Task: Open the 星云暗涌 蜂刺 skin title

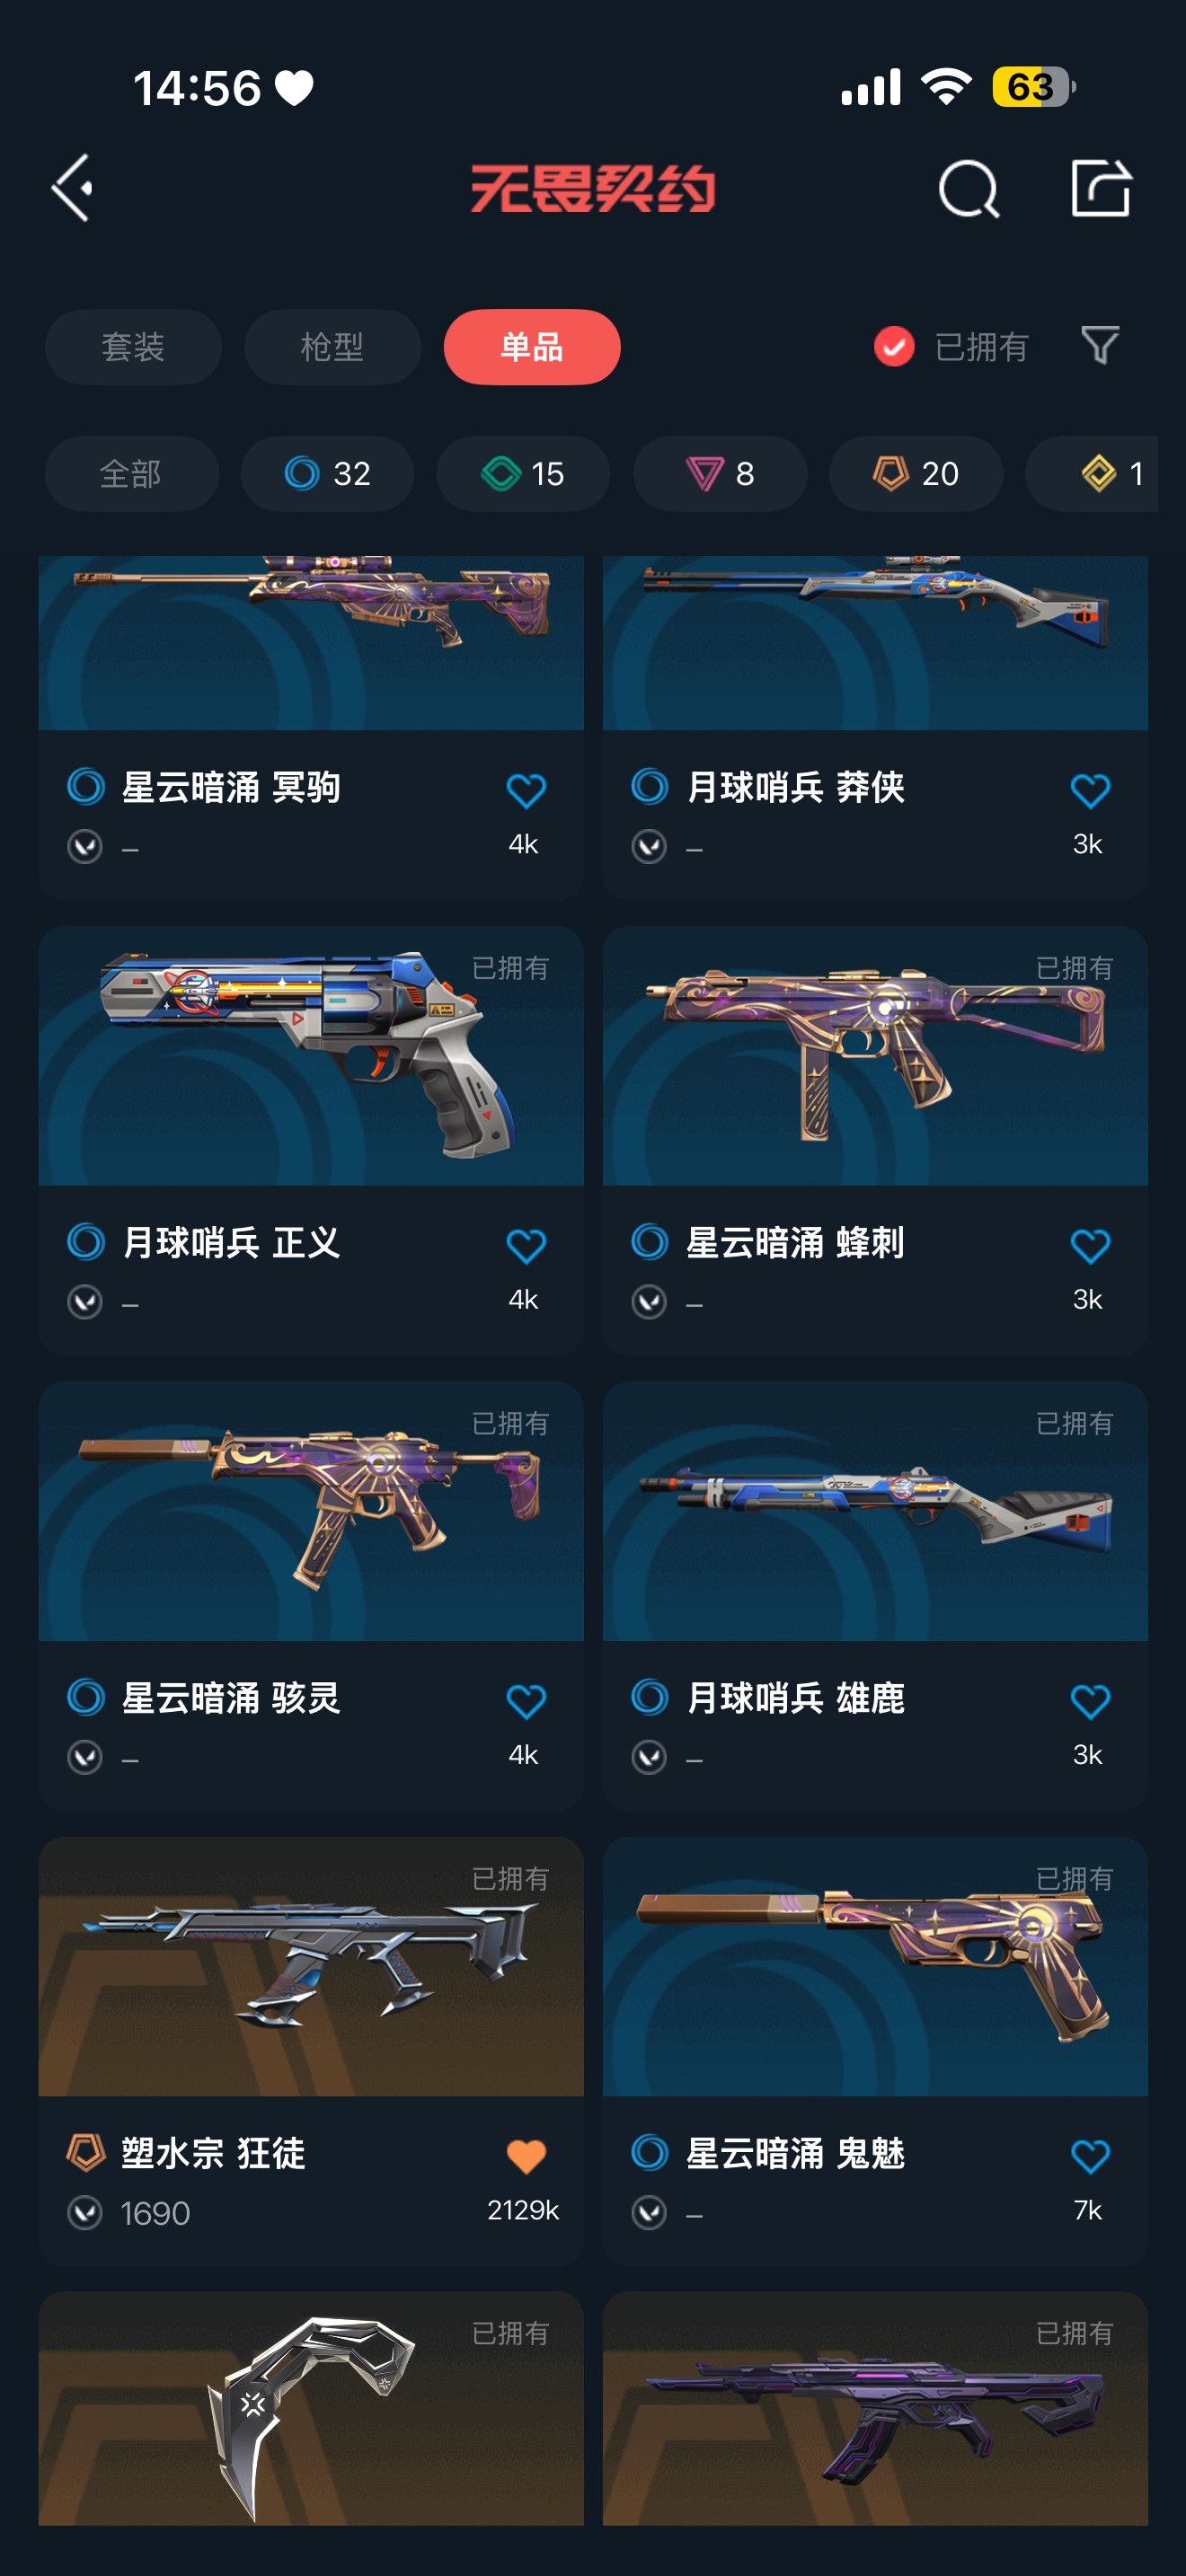Action: click(x=795, y=1243)
